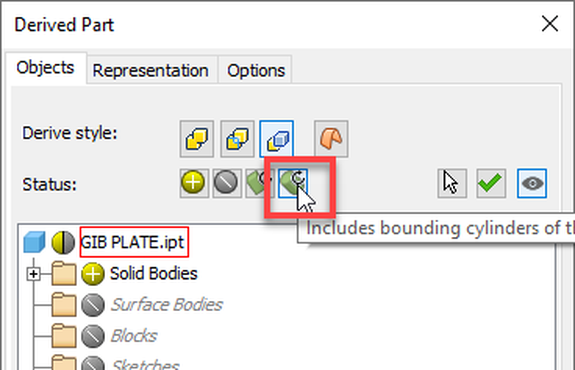Click the green checkmark accept selection button
575x370 pixels.
pyautogui.click(x=491, y=183)
